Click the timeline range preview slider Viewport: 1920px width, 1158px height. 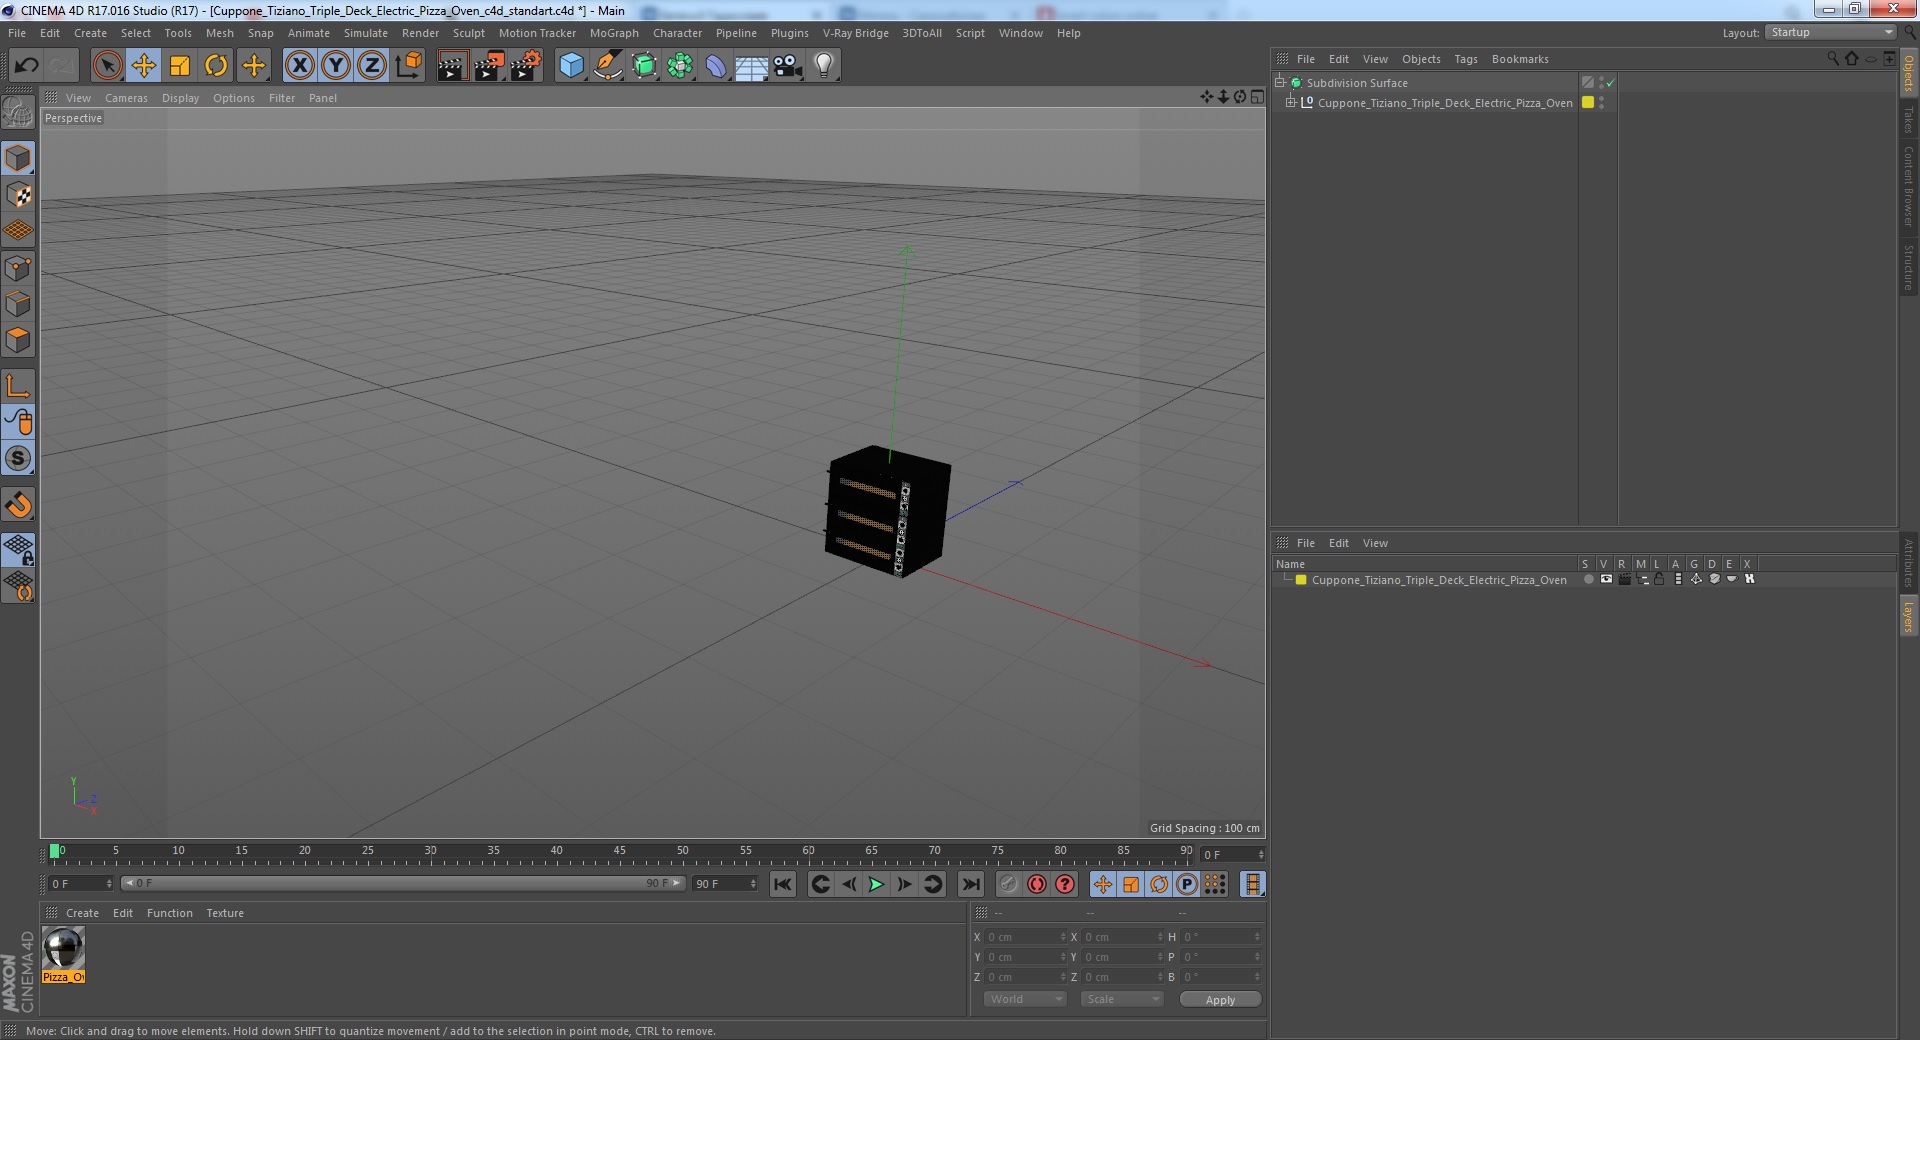tap(402, 884)
